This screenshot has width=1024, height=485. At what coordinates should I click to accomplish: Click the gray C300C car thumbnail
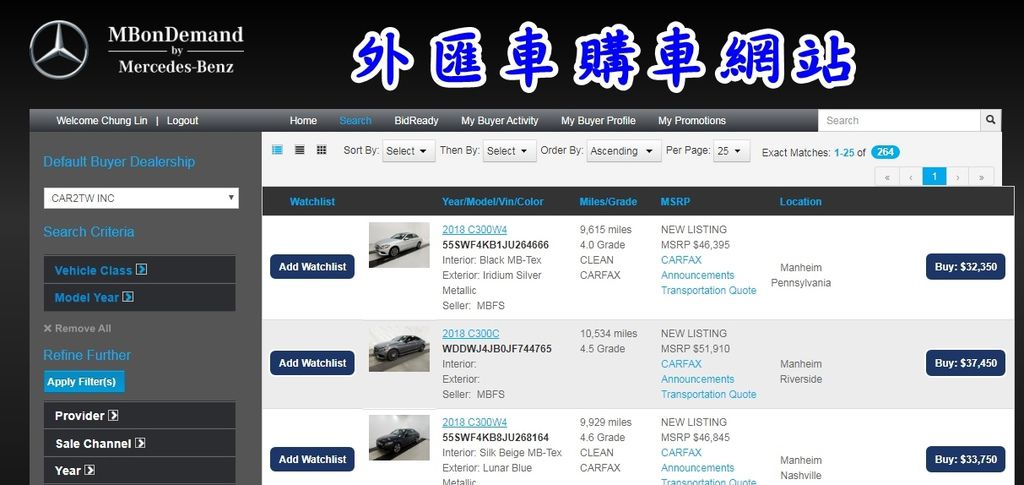(399, 349)
